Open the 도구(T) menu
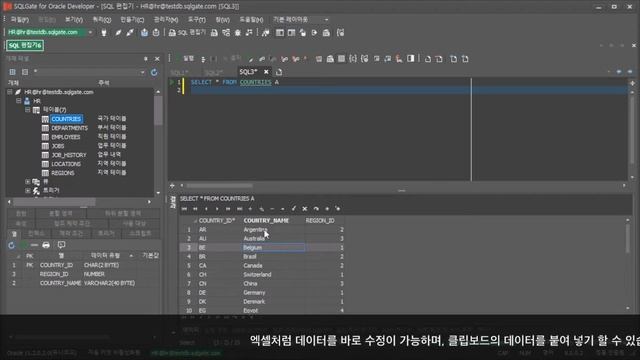Image resolution: width=640 pixels, height=360 pixels. tap(197, 20)
